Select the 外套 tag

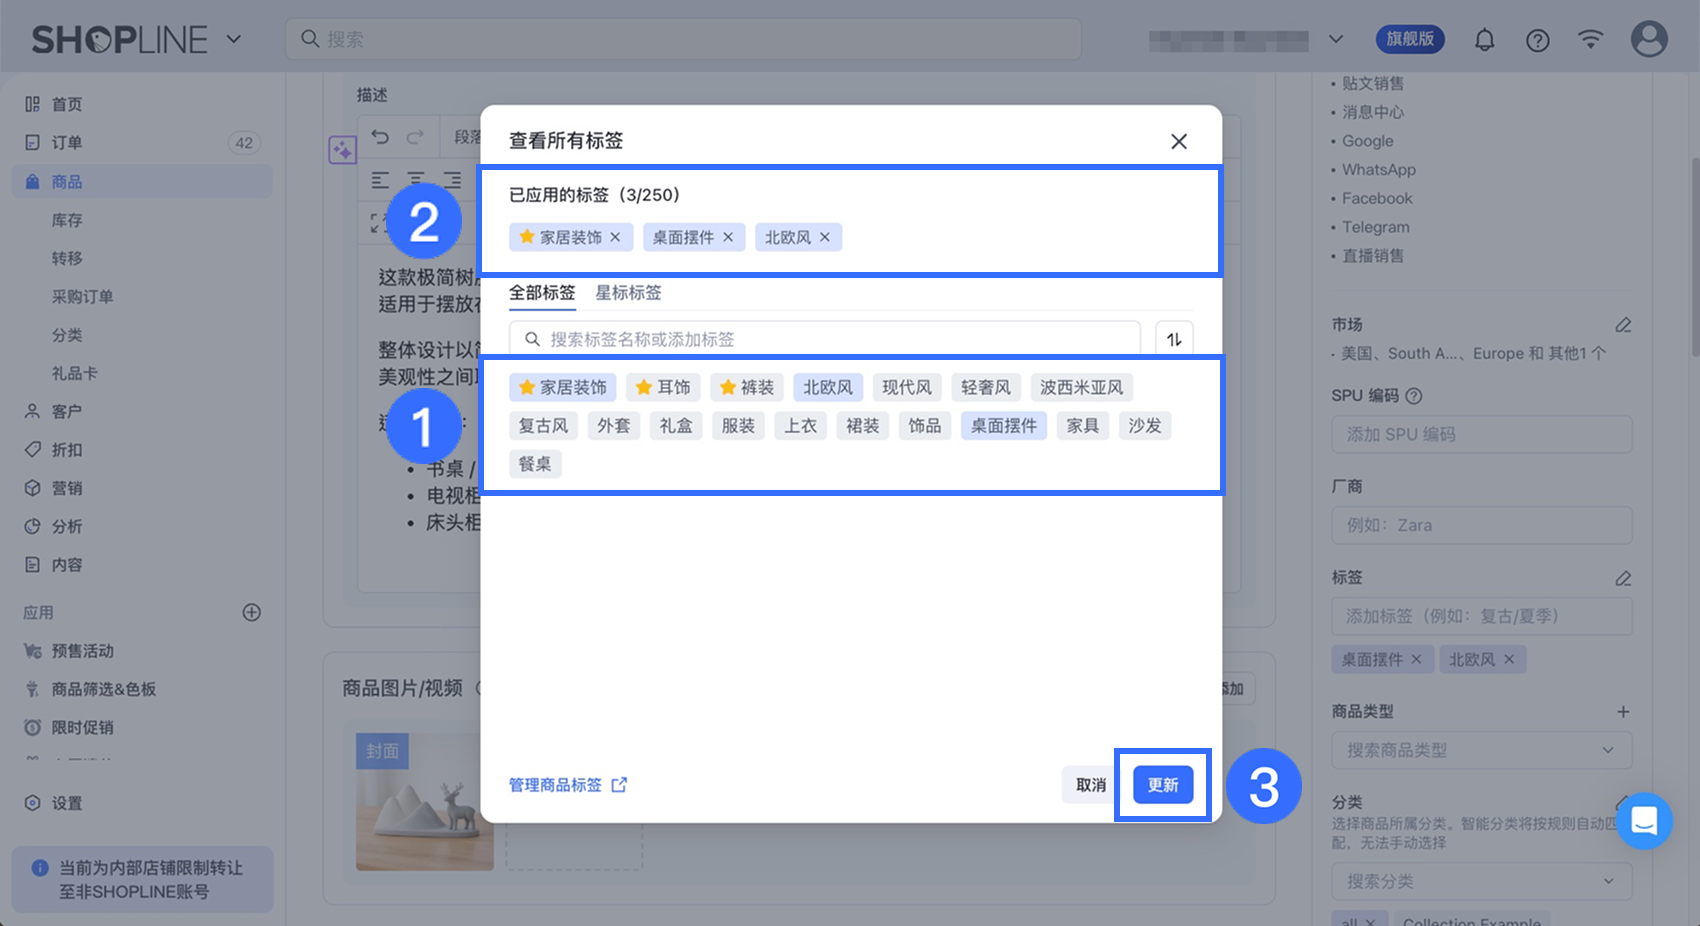[x=614, y=426]
